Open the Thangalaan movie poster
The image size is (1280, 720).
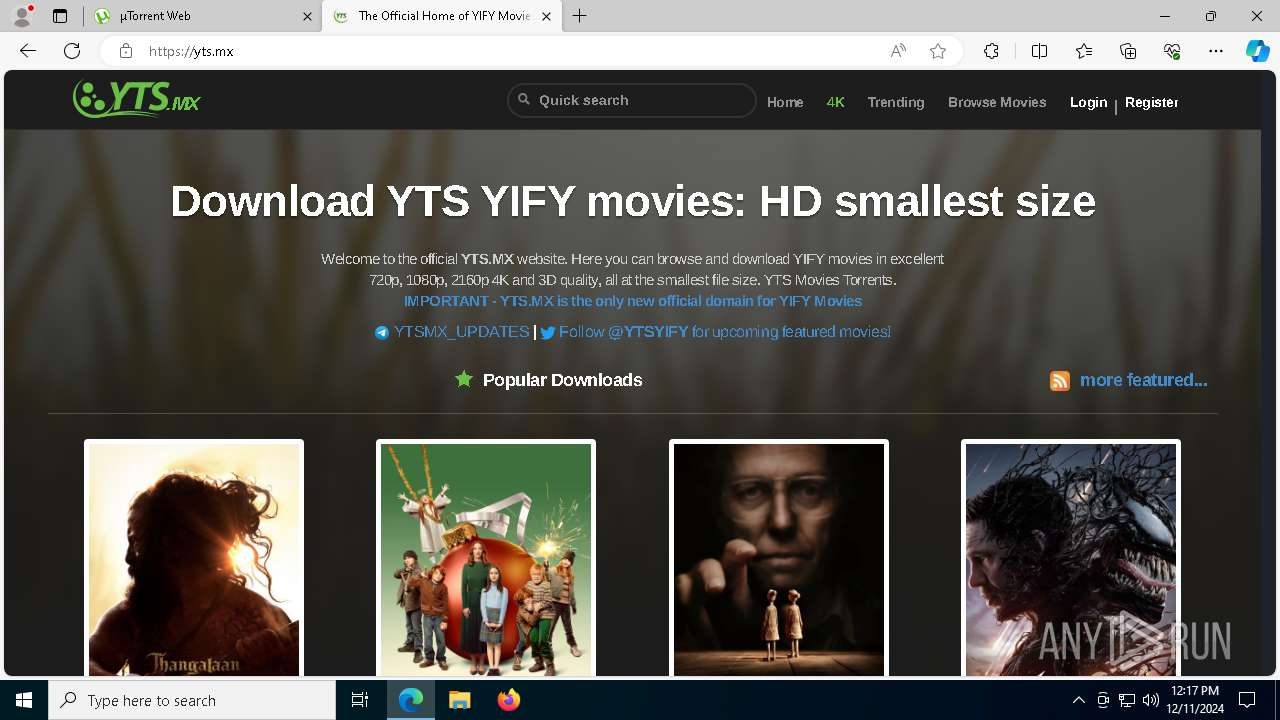click(x=194, y=558)
